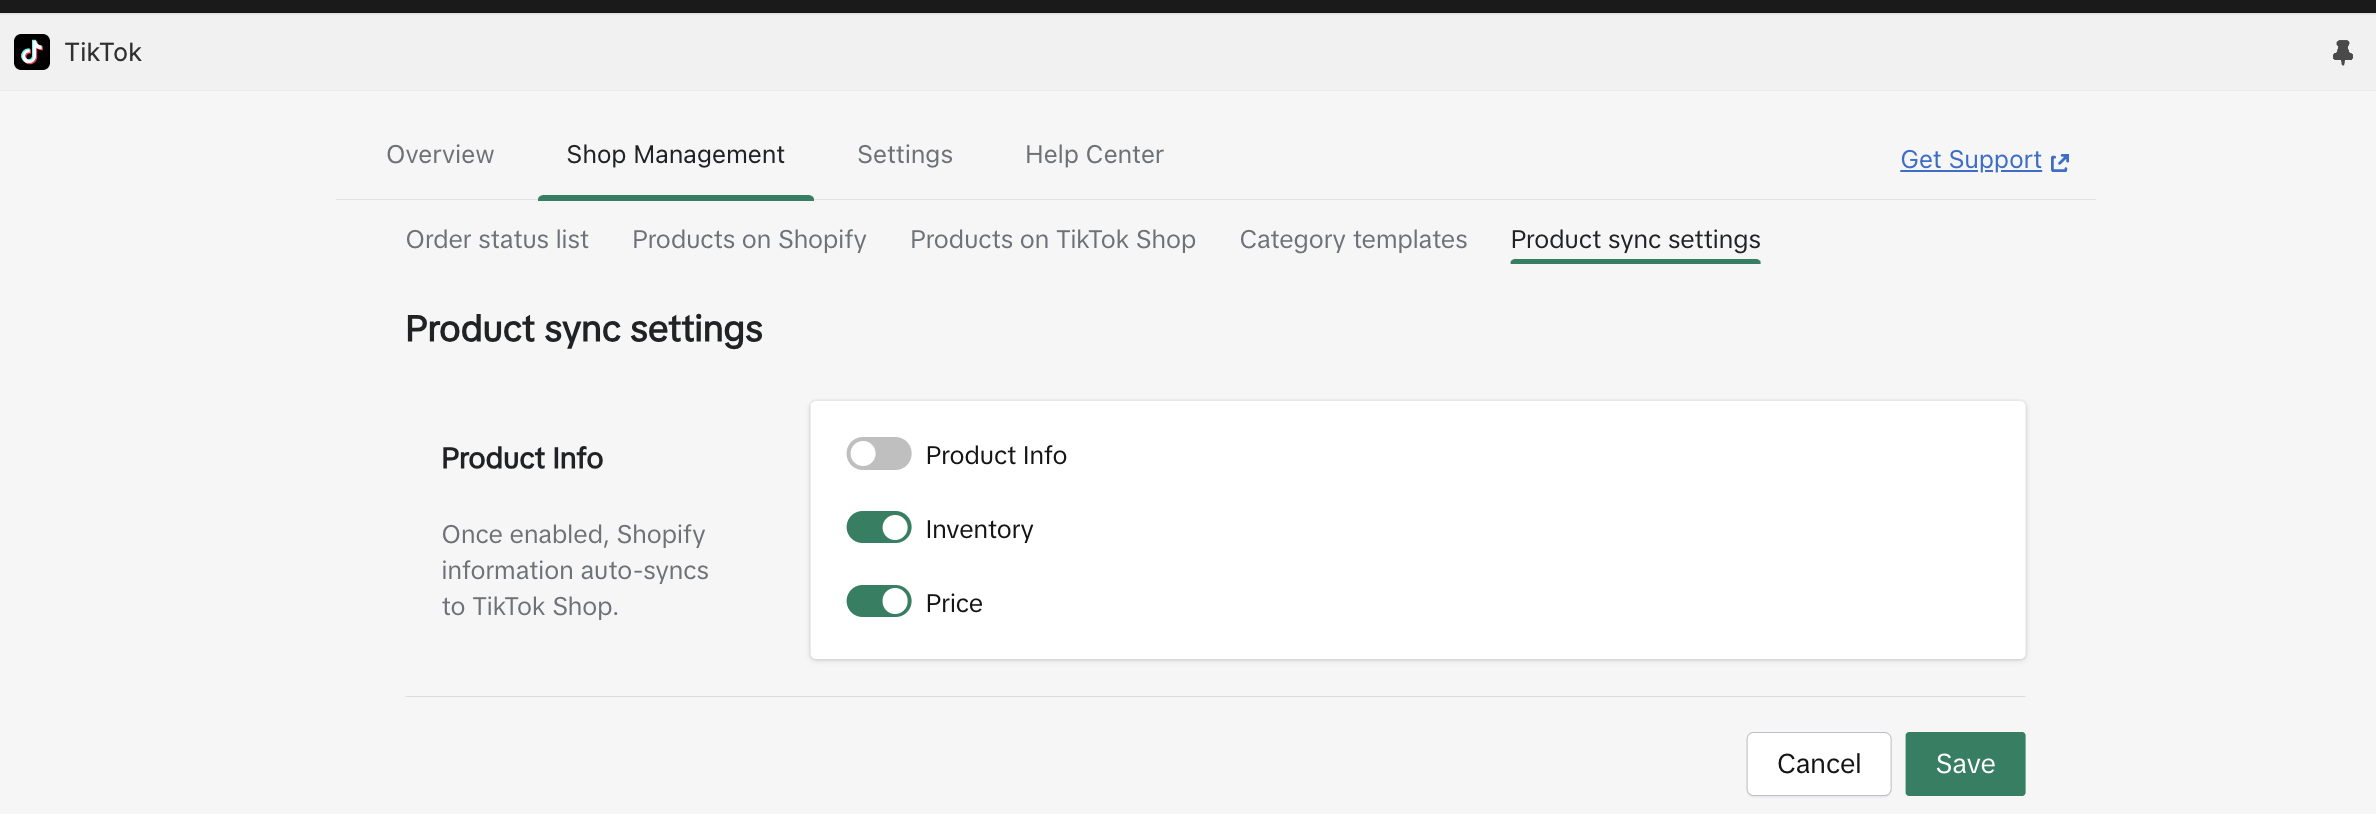Open the Settings tab
This screenshot has width=2376, height=814.
coord(904,155)
